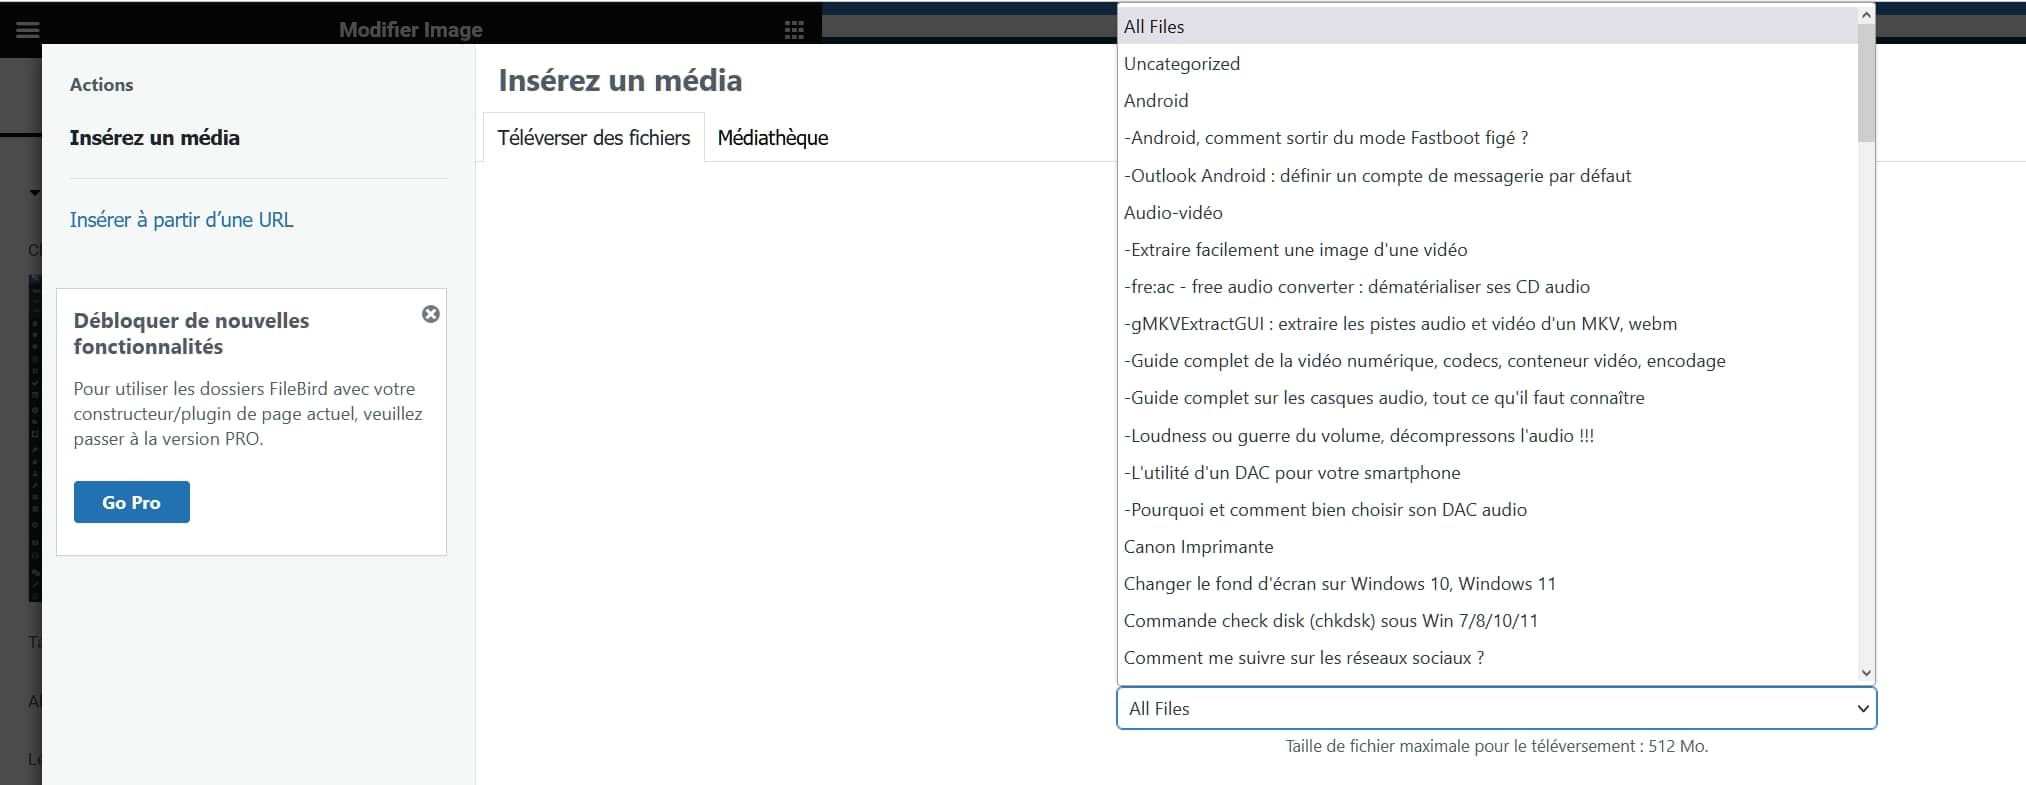Select Comment me suivre sur les réseaux sociaux
Screen dimensions: 2026x785
(x=1303, y=658)
